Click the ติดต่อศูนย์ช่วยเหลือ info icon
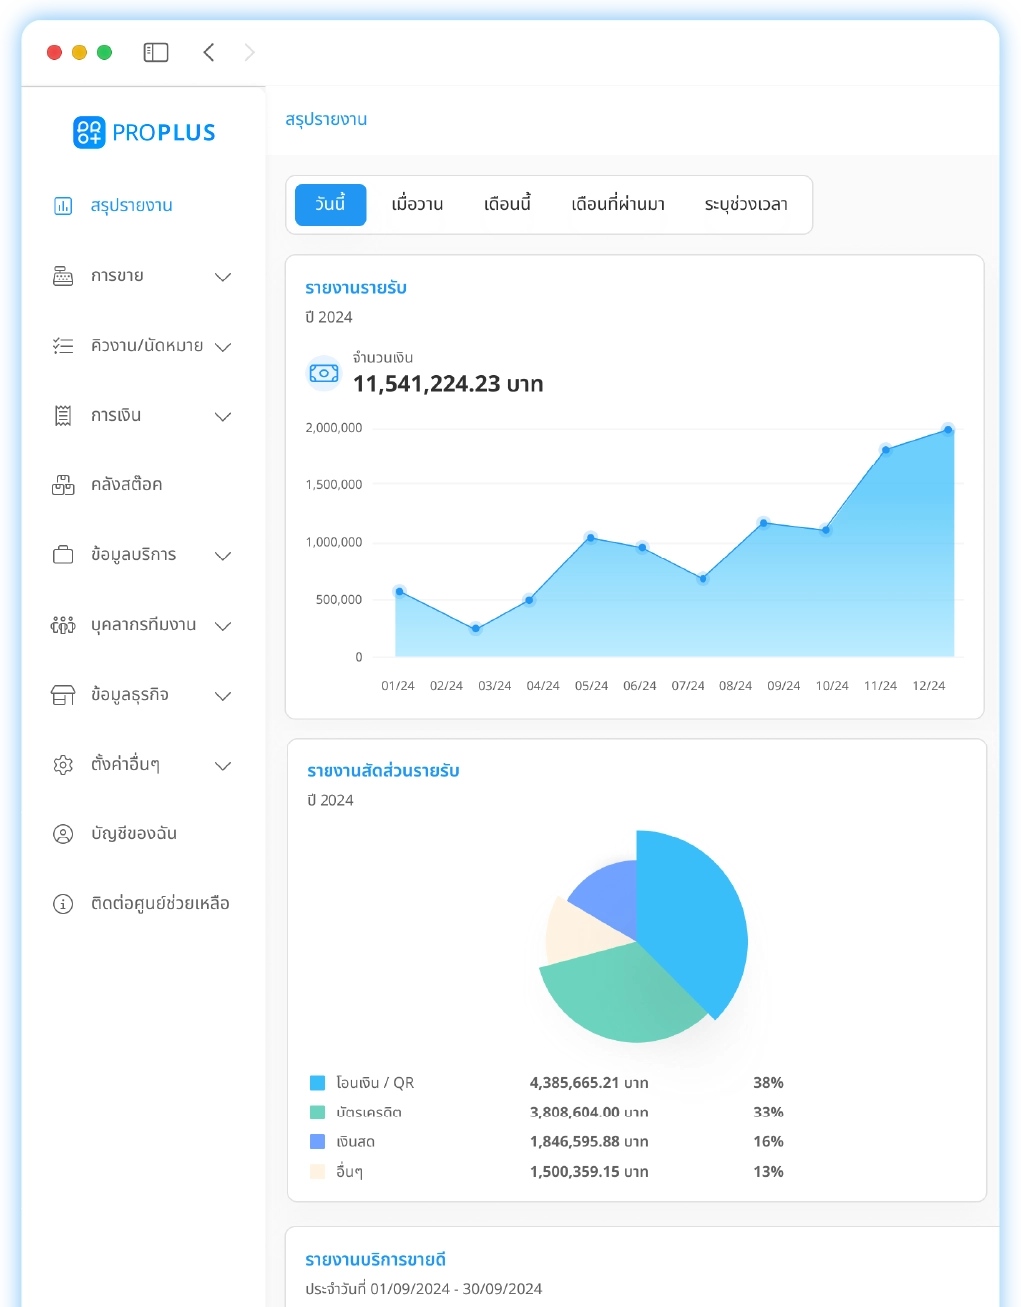 pos(63,904)
